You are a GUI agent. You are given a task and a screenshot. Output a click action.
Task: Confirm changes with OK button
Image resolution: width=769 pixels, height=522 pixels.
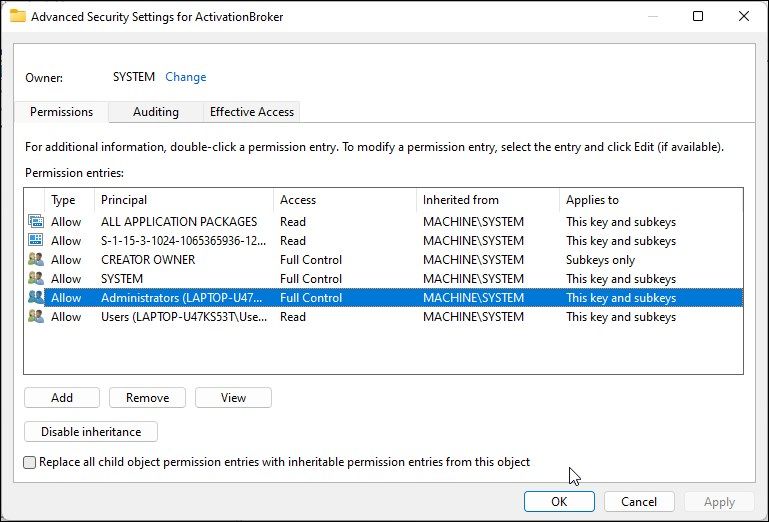click(559, 502)
